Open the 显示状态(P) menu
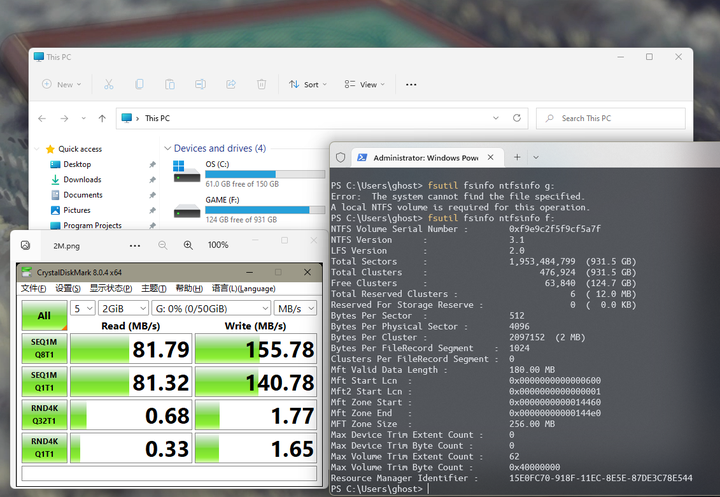Image resolution: width=720 pixels, height=497 pixels. coord(111,288)
